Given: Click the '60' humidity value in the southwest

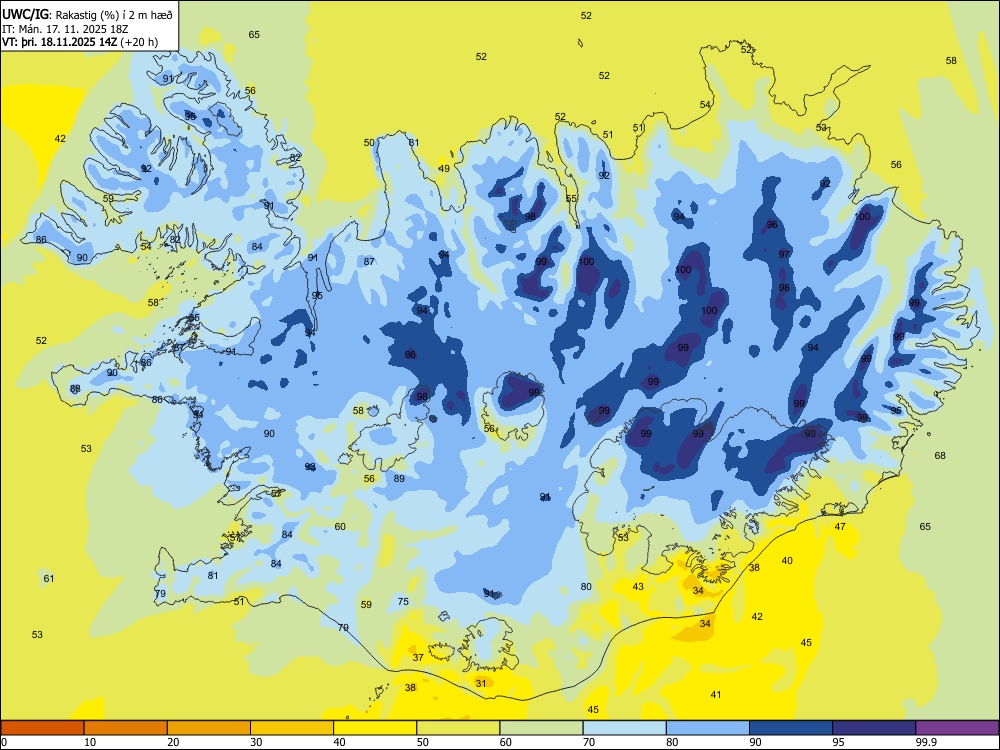Looking at the screenshot, I should (x=341, y=527).
